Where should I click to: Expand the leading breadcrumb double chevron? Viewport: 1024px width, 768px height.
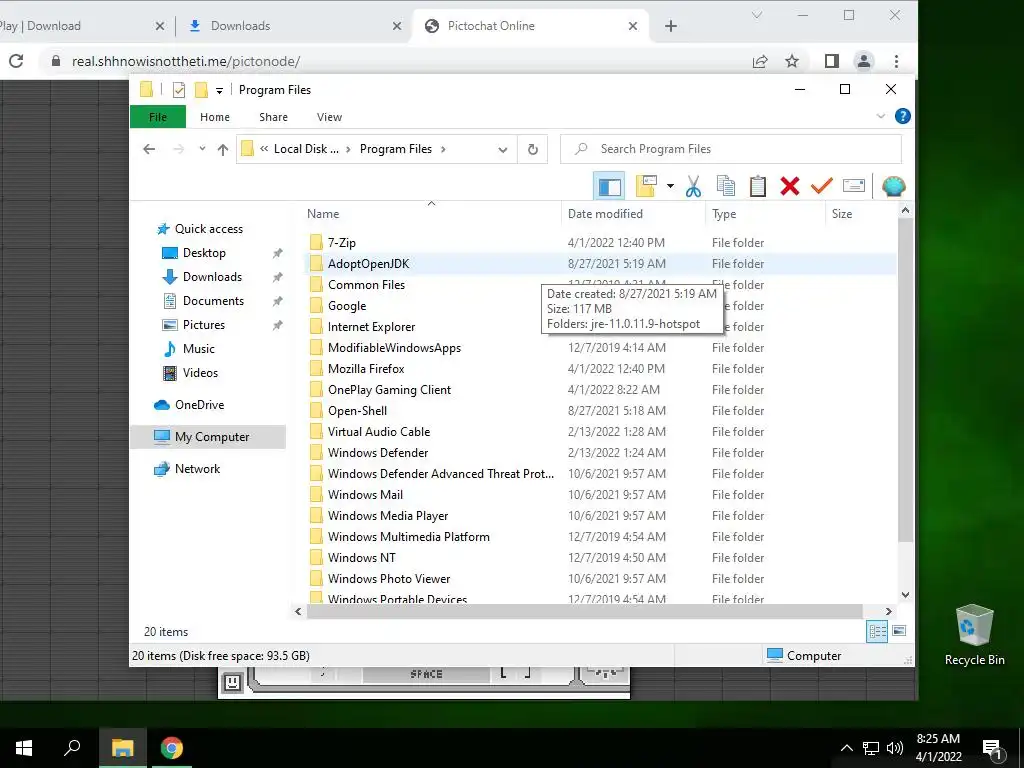[264, 149]
